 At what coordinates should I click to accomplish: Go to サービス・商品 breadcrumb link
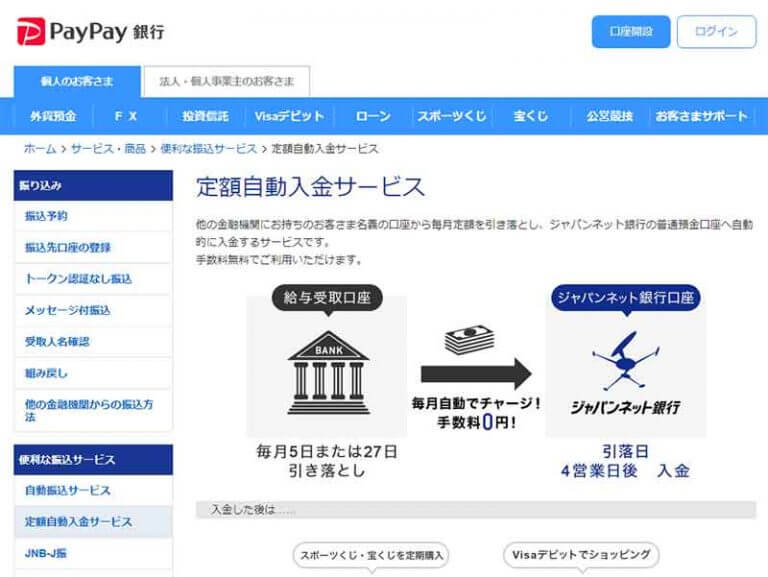[x=108, y=149]
